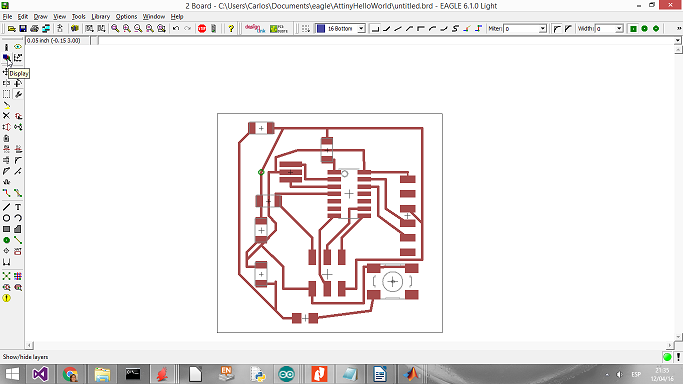This screenshot has height=384, width=683.
Task: Open the Draw menu
Action: pos(41,17)
